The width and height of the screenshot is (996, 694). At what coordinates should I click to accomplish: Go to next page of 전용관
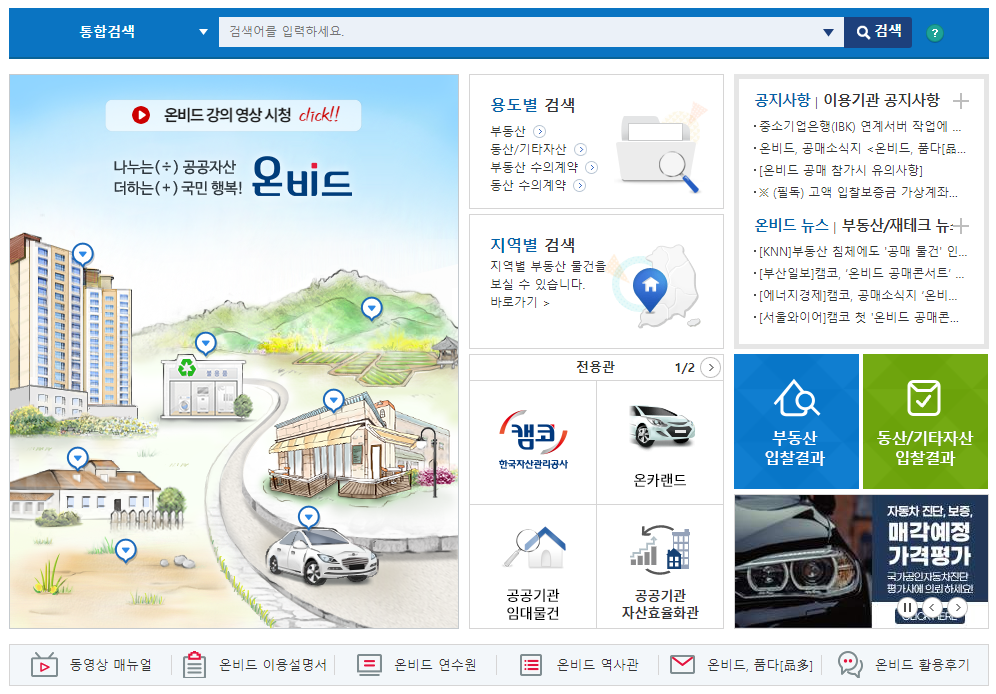(x=711, y=367)
